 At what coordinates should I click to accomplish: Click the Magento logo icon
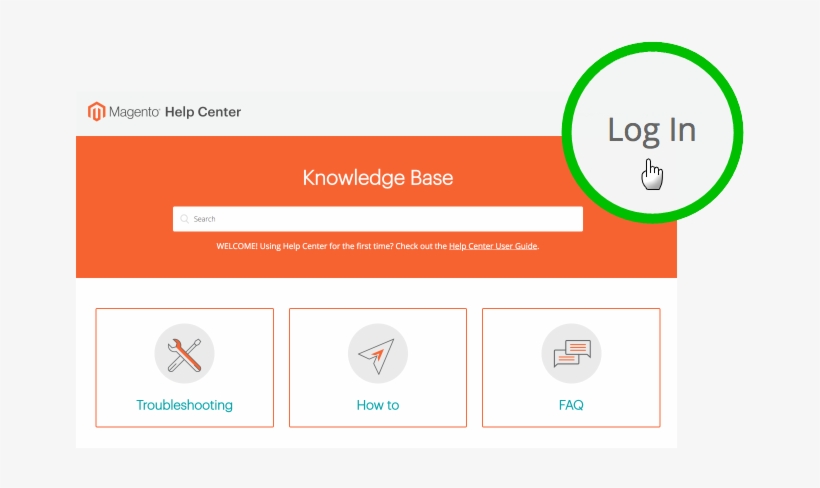[x=96, y=111]
